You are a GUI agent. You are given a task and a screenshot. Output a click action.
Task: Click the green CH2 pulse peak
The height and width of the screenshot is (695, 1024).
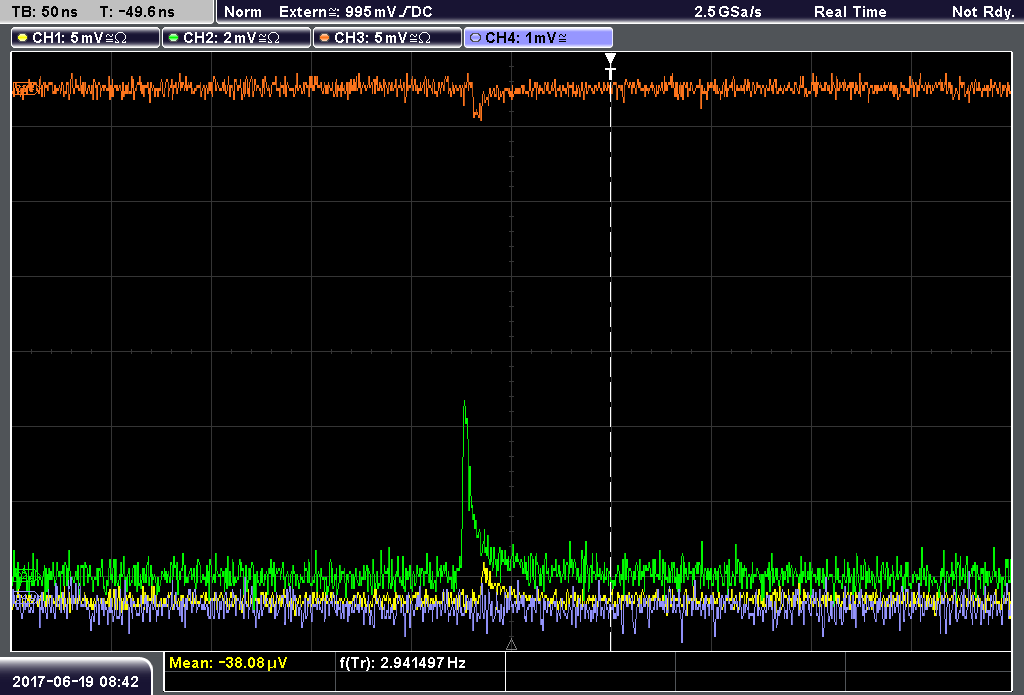pos(464,403)
